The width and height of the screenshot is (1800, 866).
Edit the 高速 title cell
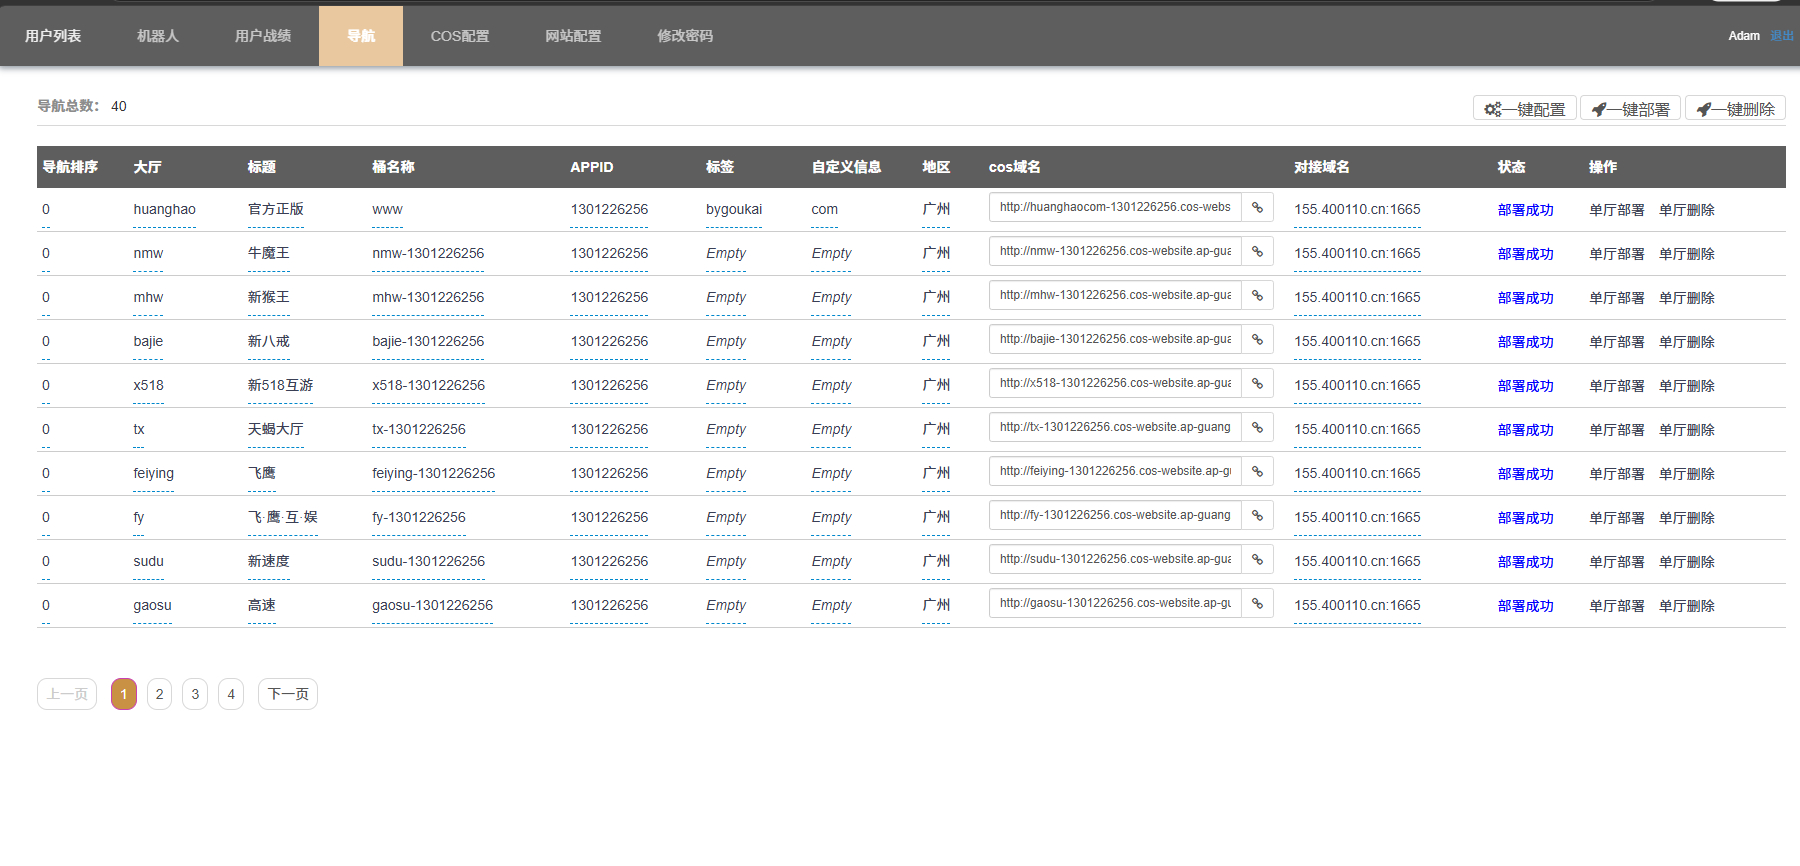coord(262,606)
